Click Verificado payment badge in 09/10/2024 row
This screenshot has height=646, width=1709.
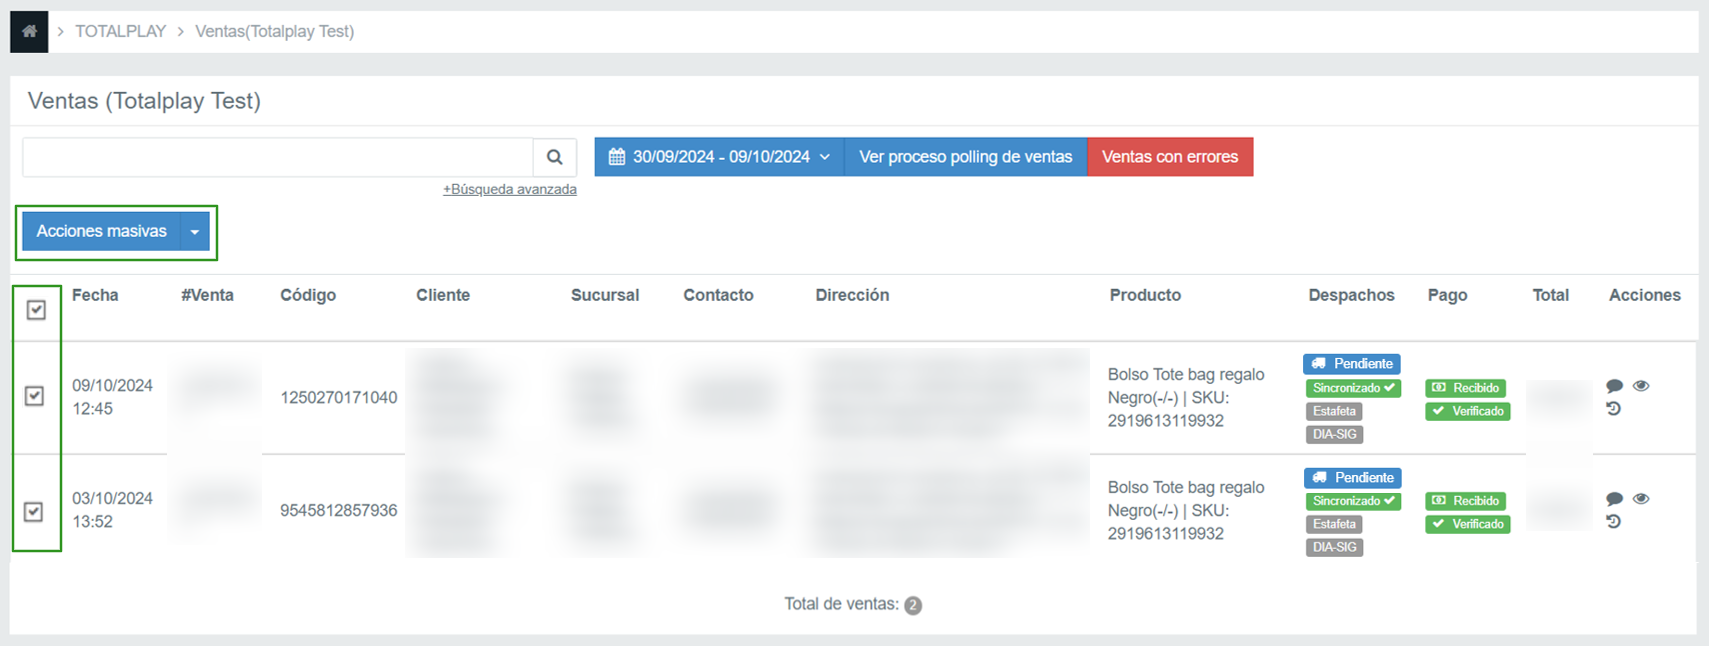point(1467,411)
